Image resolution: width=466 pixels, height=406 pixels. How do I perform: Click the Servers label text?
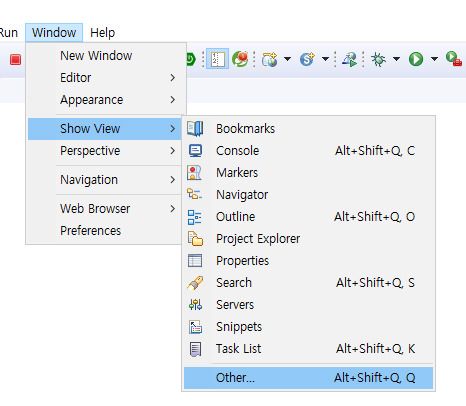pos(235,305)
